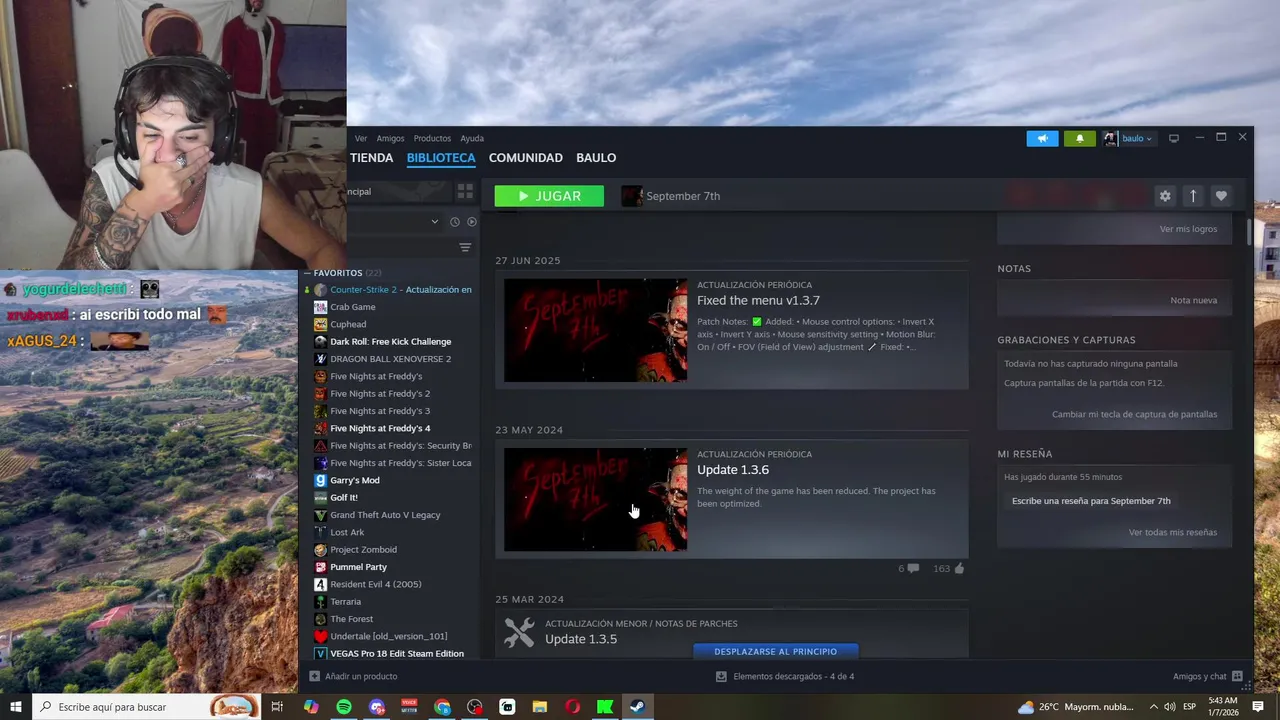Open game settings gear icon
This screenshot has width=1280, height=720.
pos(1165,196)
